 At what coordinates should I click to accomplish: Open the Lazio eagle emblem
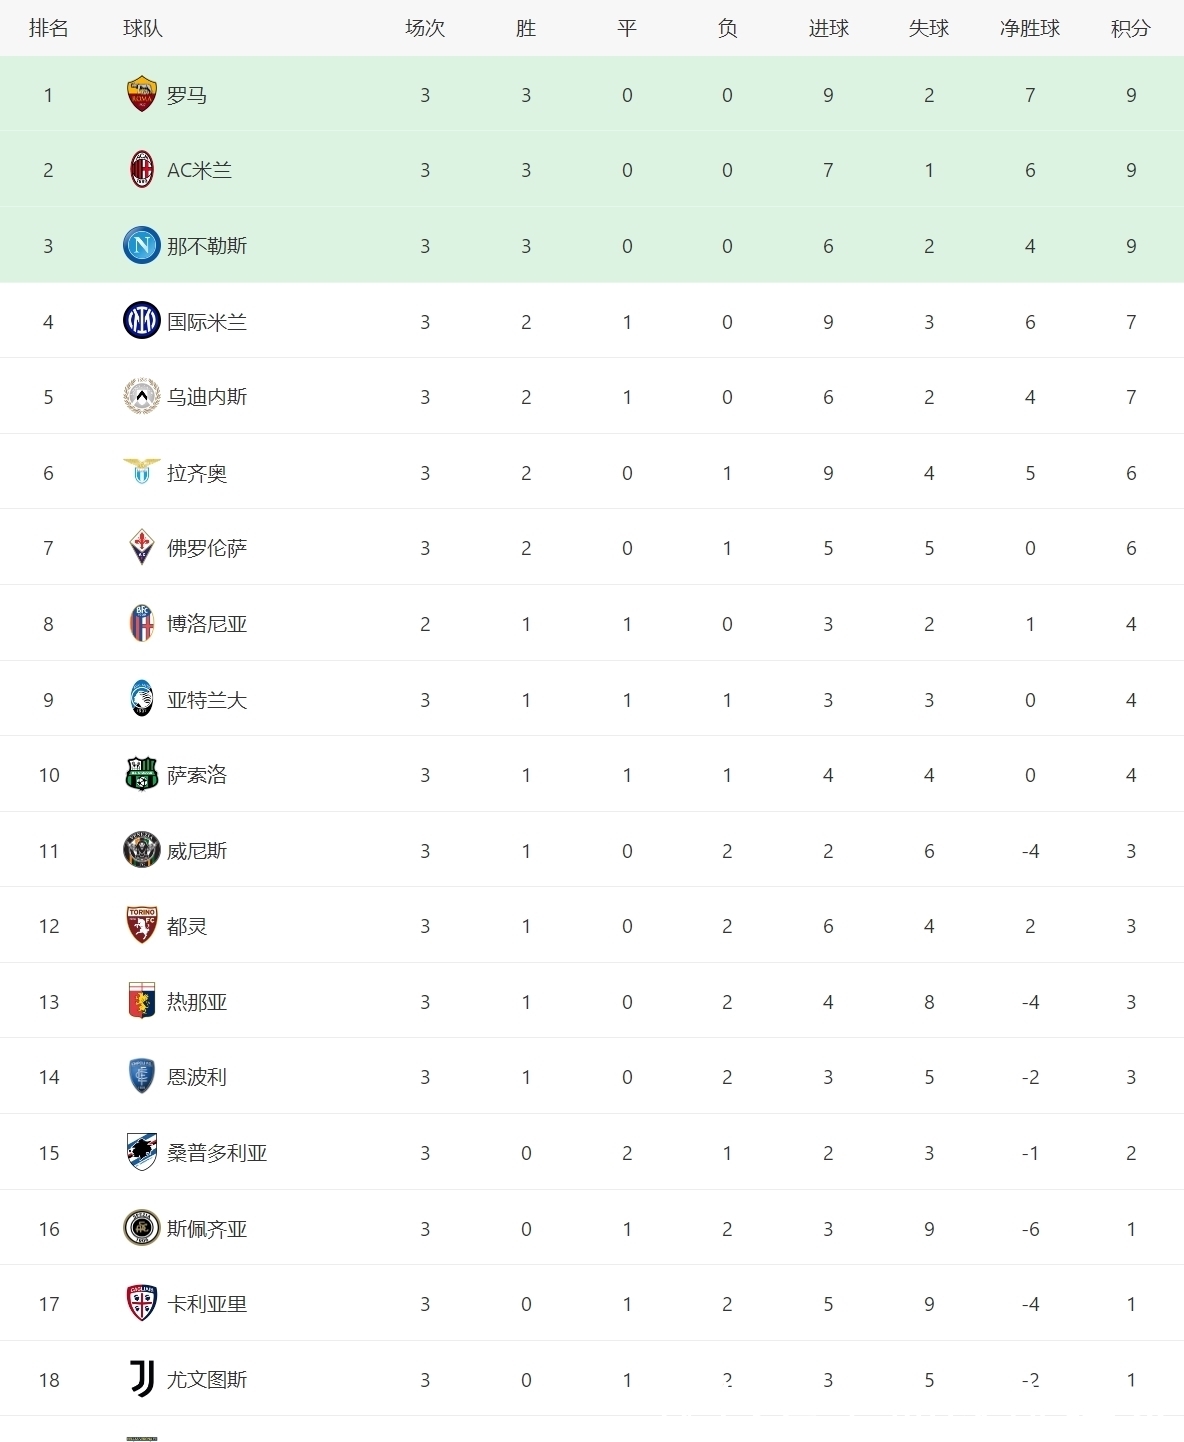pos(142,471)
